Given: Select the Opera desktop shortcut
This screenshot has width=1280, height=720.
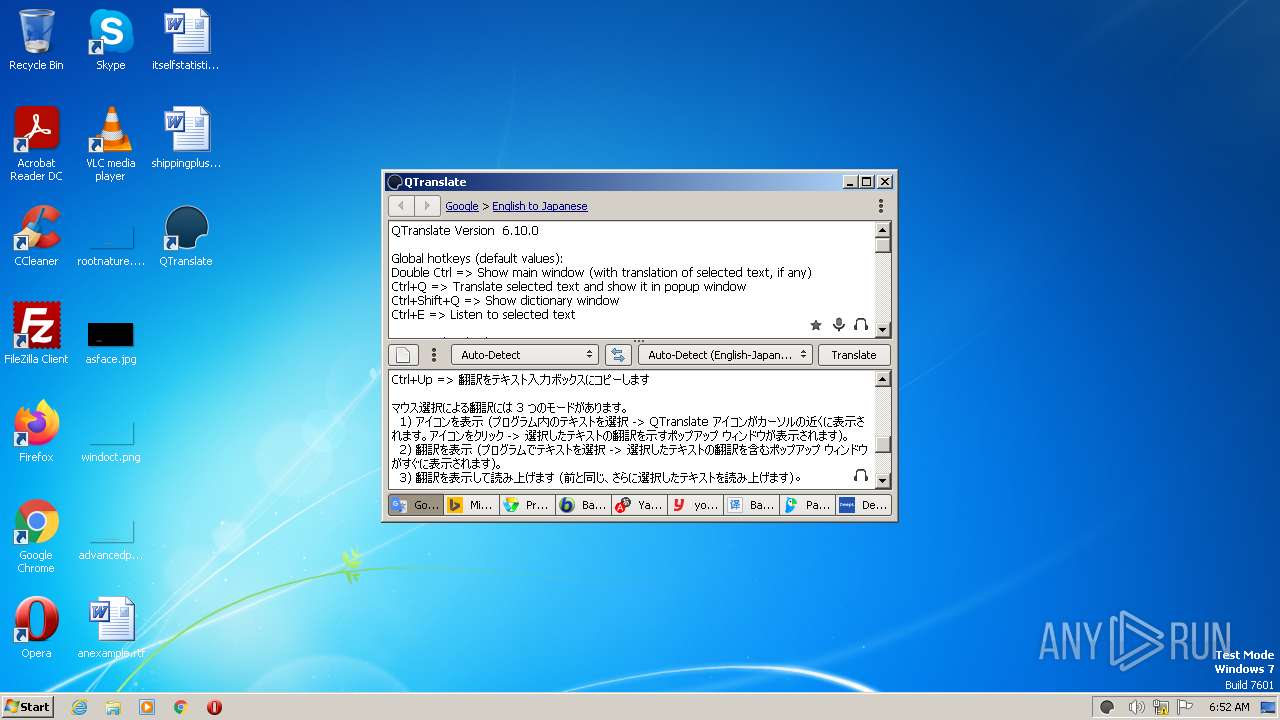Looking at the screenshot, I should pos(36,627).
